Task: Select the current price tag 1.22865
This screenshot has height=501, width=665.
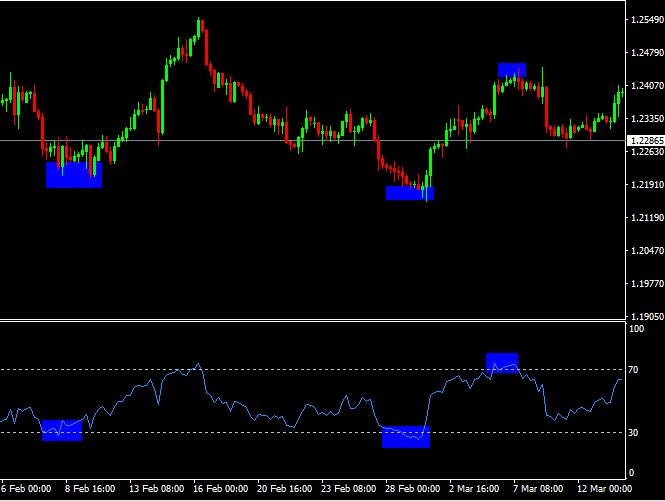Action: click(x=646, y=141)
